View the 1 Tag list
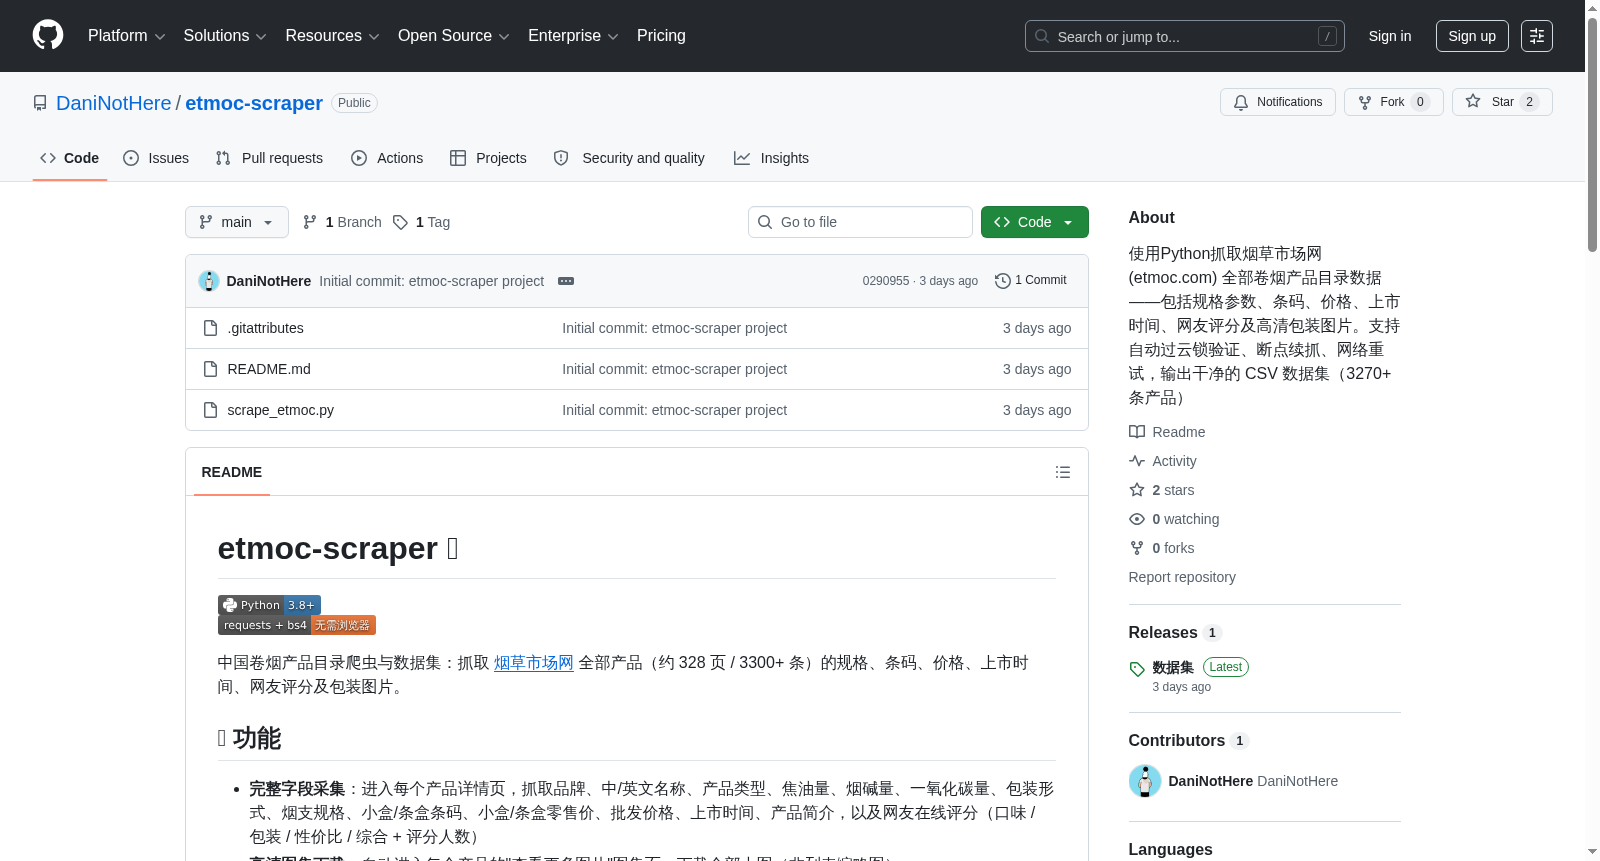The height and width of the screenshot is (861, 1600). (421, 222)
